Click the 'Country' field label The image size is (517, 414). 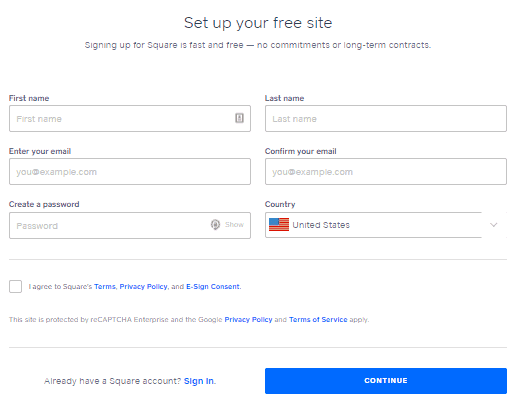pos(280,204)
